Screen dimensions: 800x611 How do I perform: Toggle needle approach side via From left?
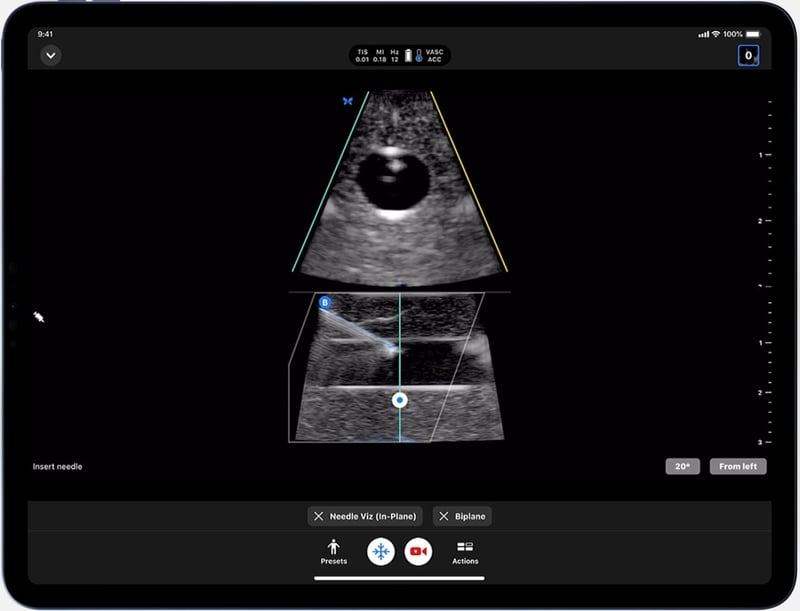point(738,465)
